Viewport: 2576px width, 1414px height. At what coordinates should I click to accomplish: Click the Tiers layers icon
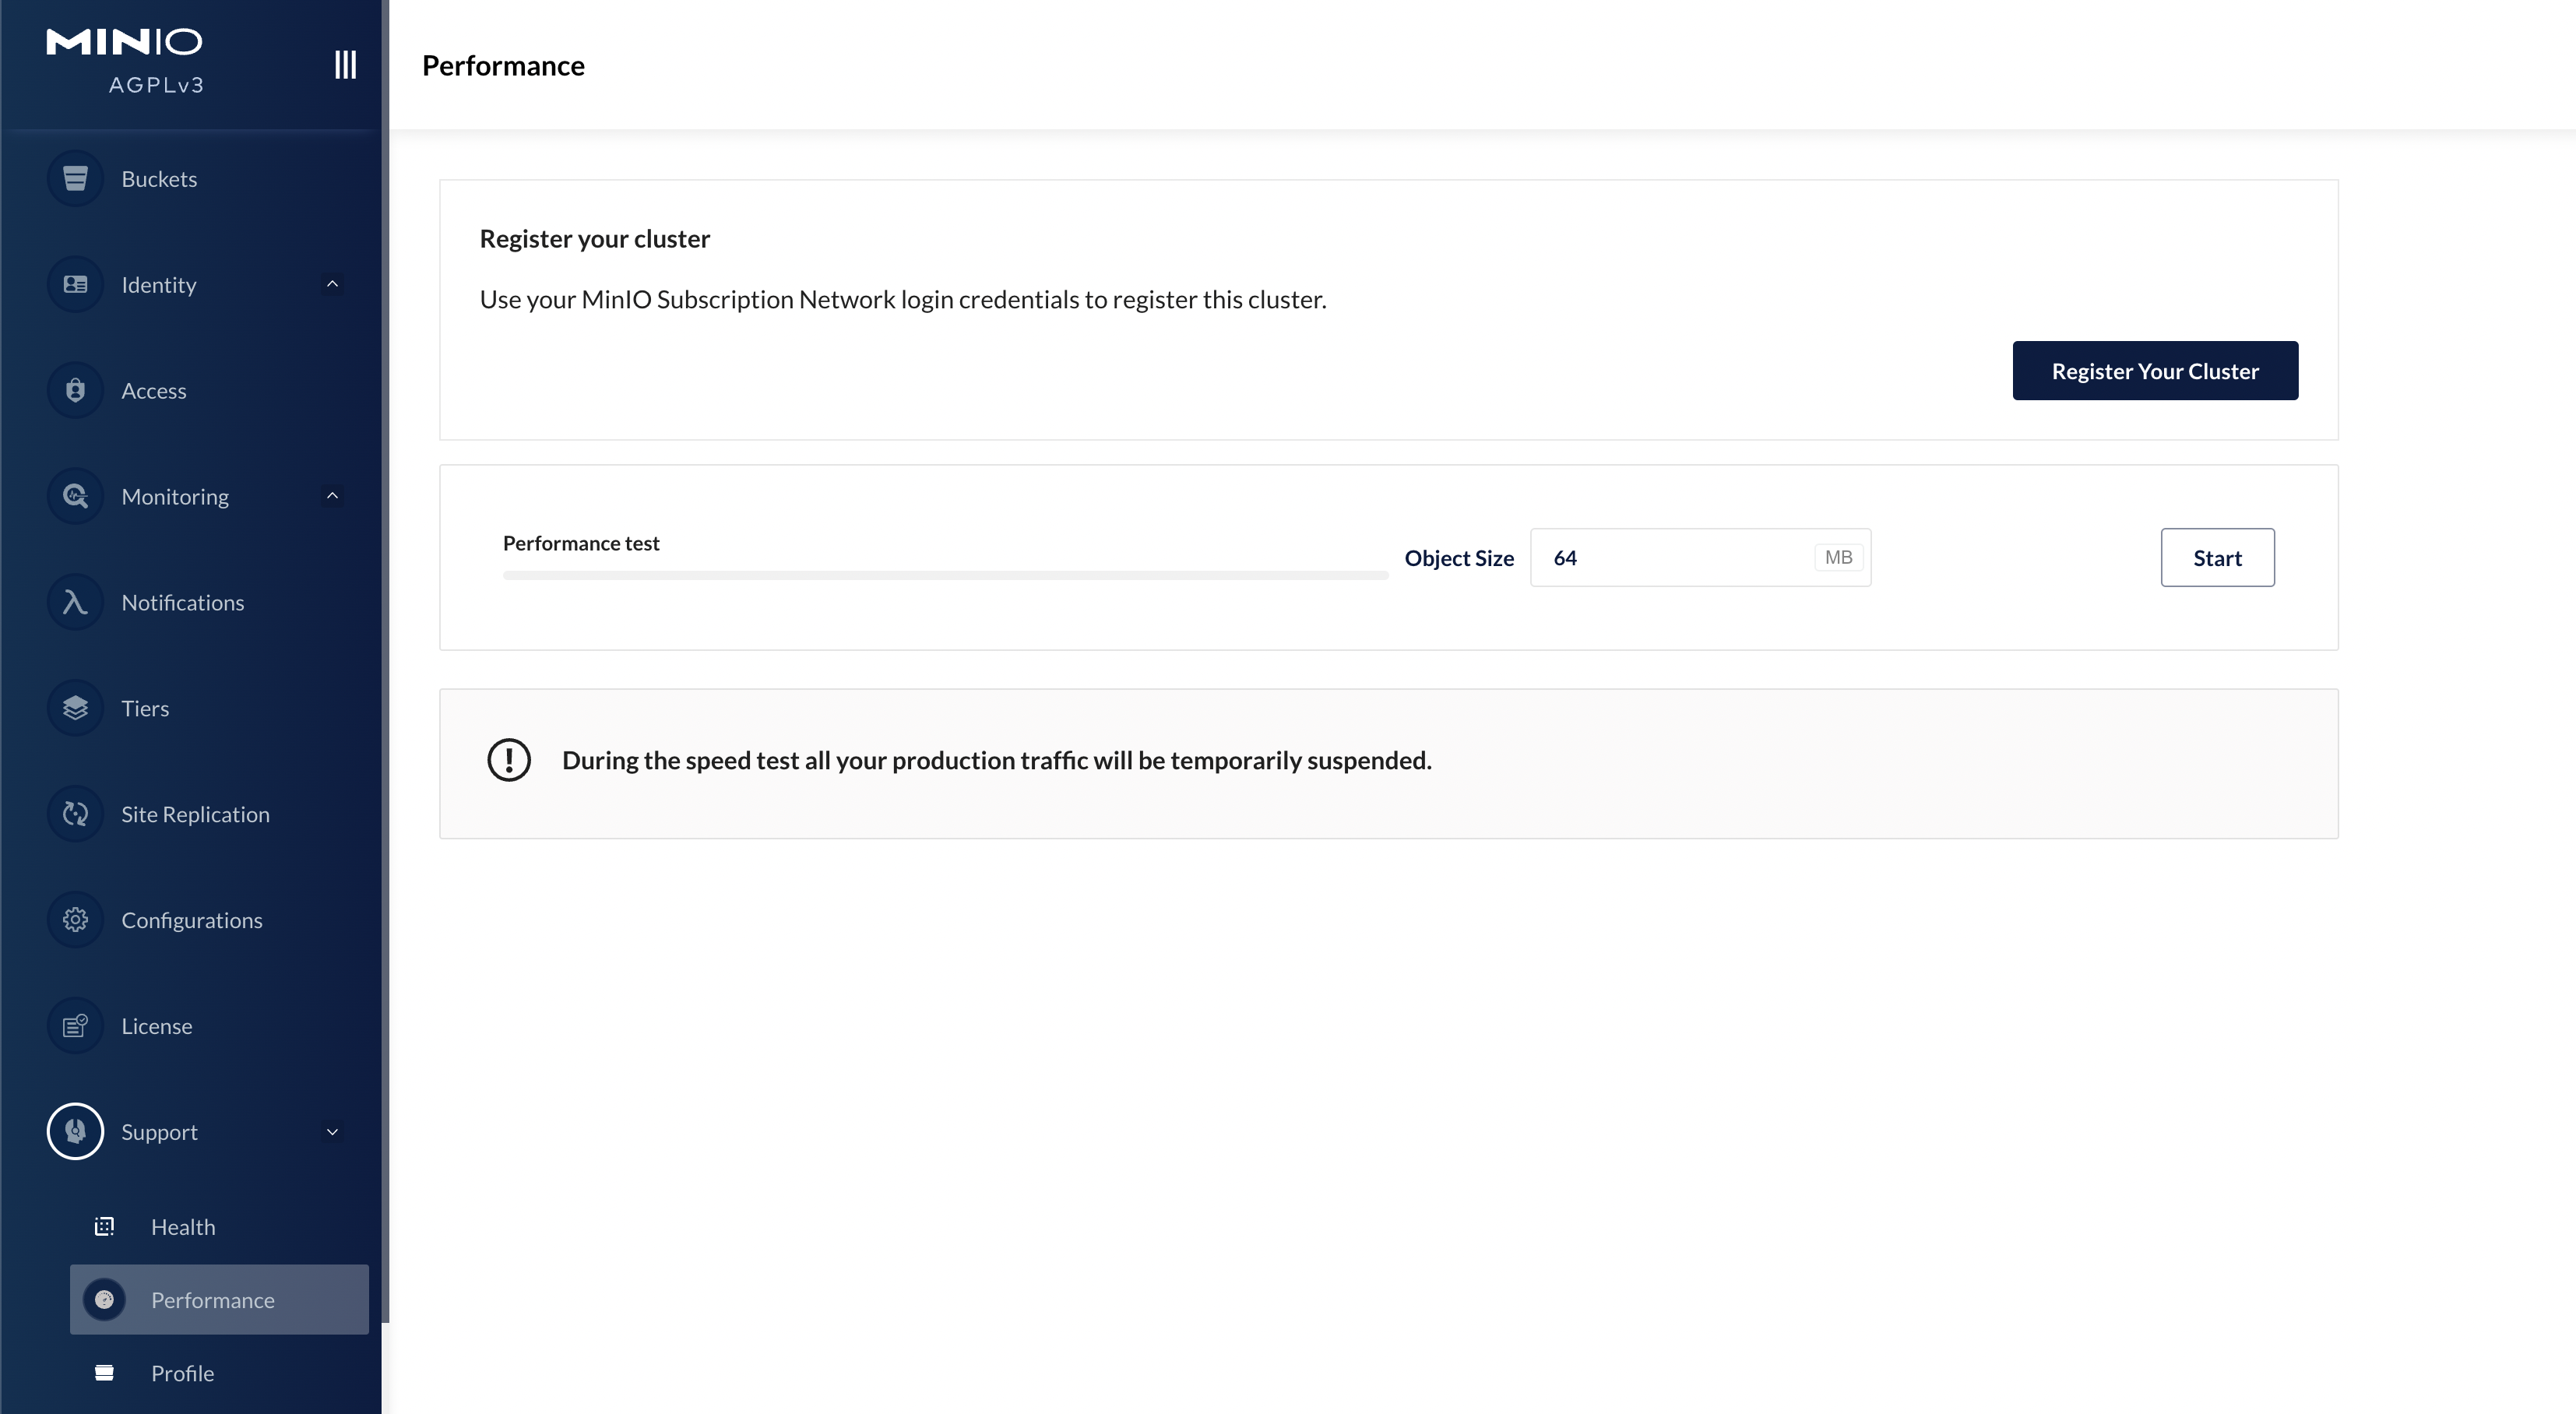(x=75, y=709)
